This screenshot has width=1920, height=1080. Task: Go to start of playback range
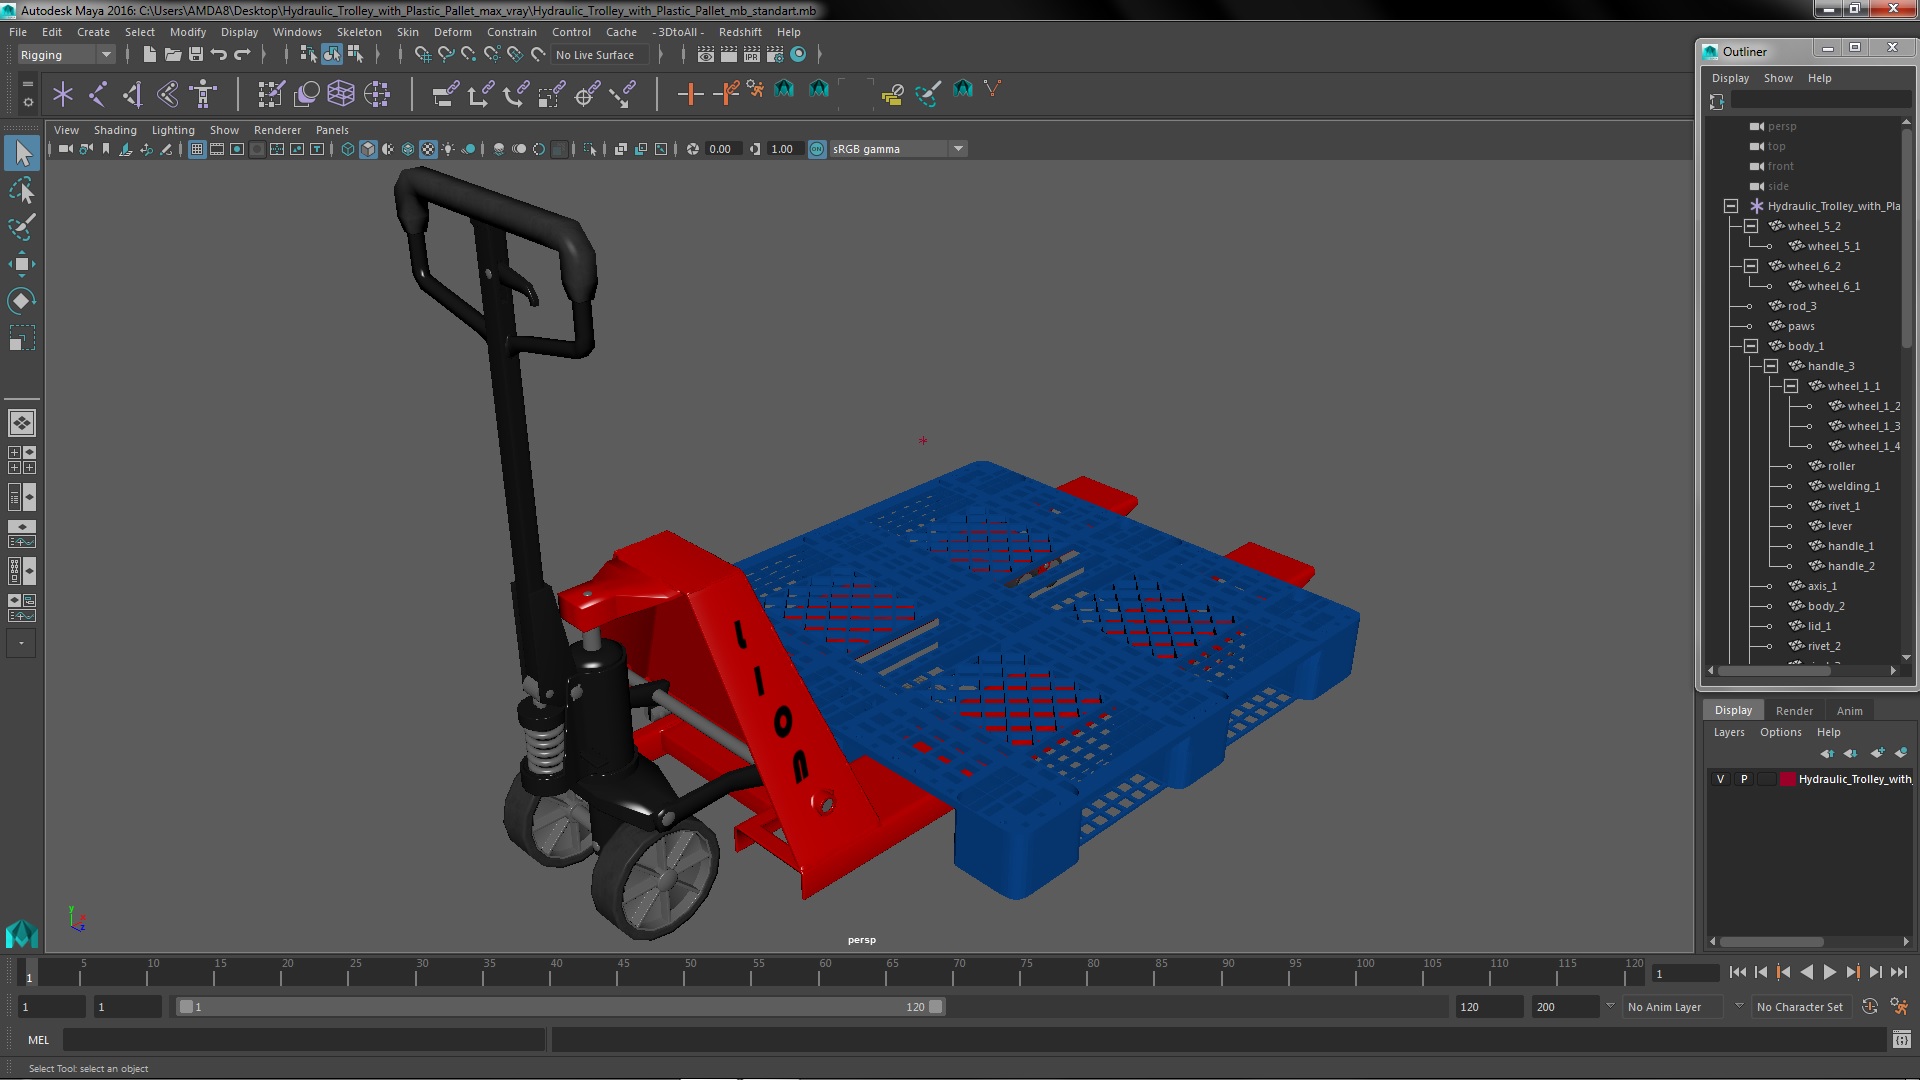point(1737,972)
